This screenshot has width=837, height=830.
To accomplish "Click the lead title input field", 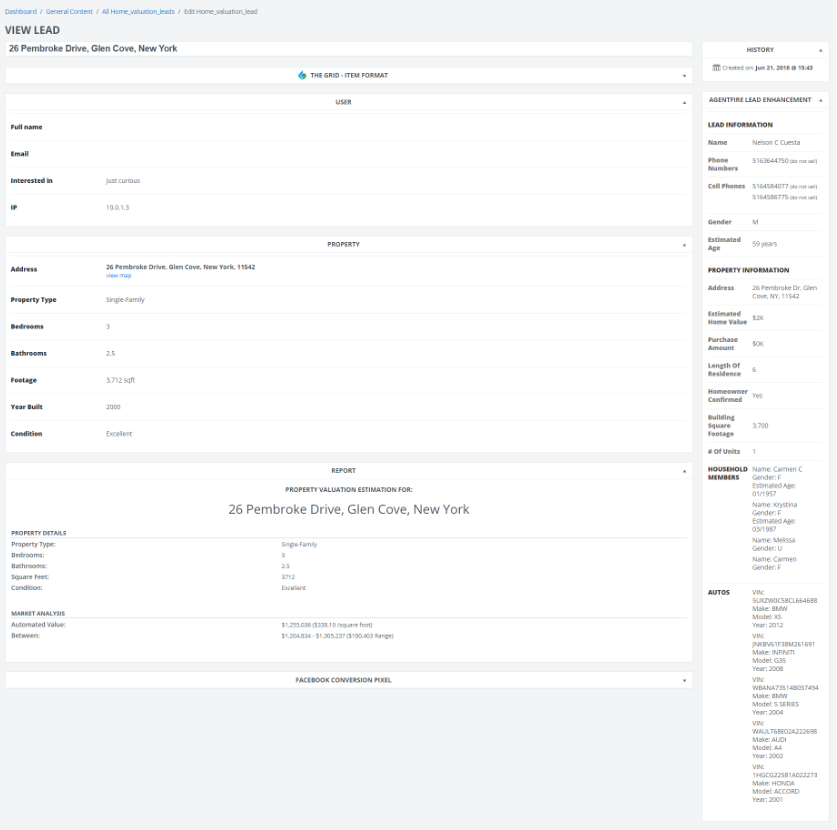I will point(348,48).
